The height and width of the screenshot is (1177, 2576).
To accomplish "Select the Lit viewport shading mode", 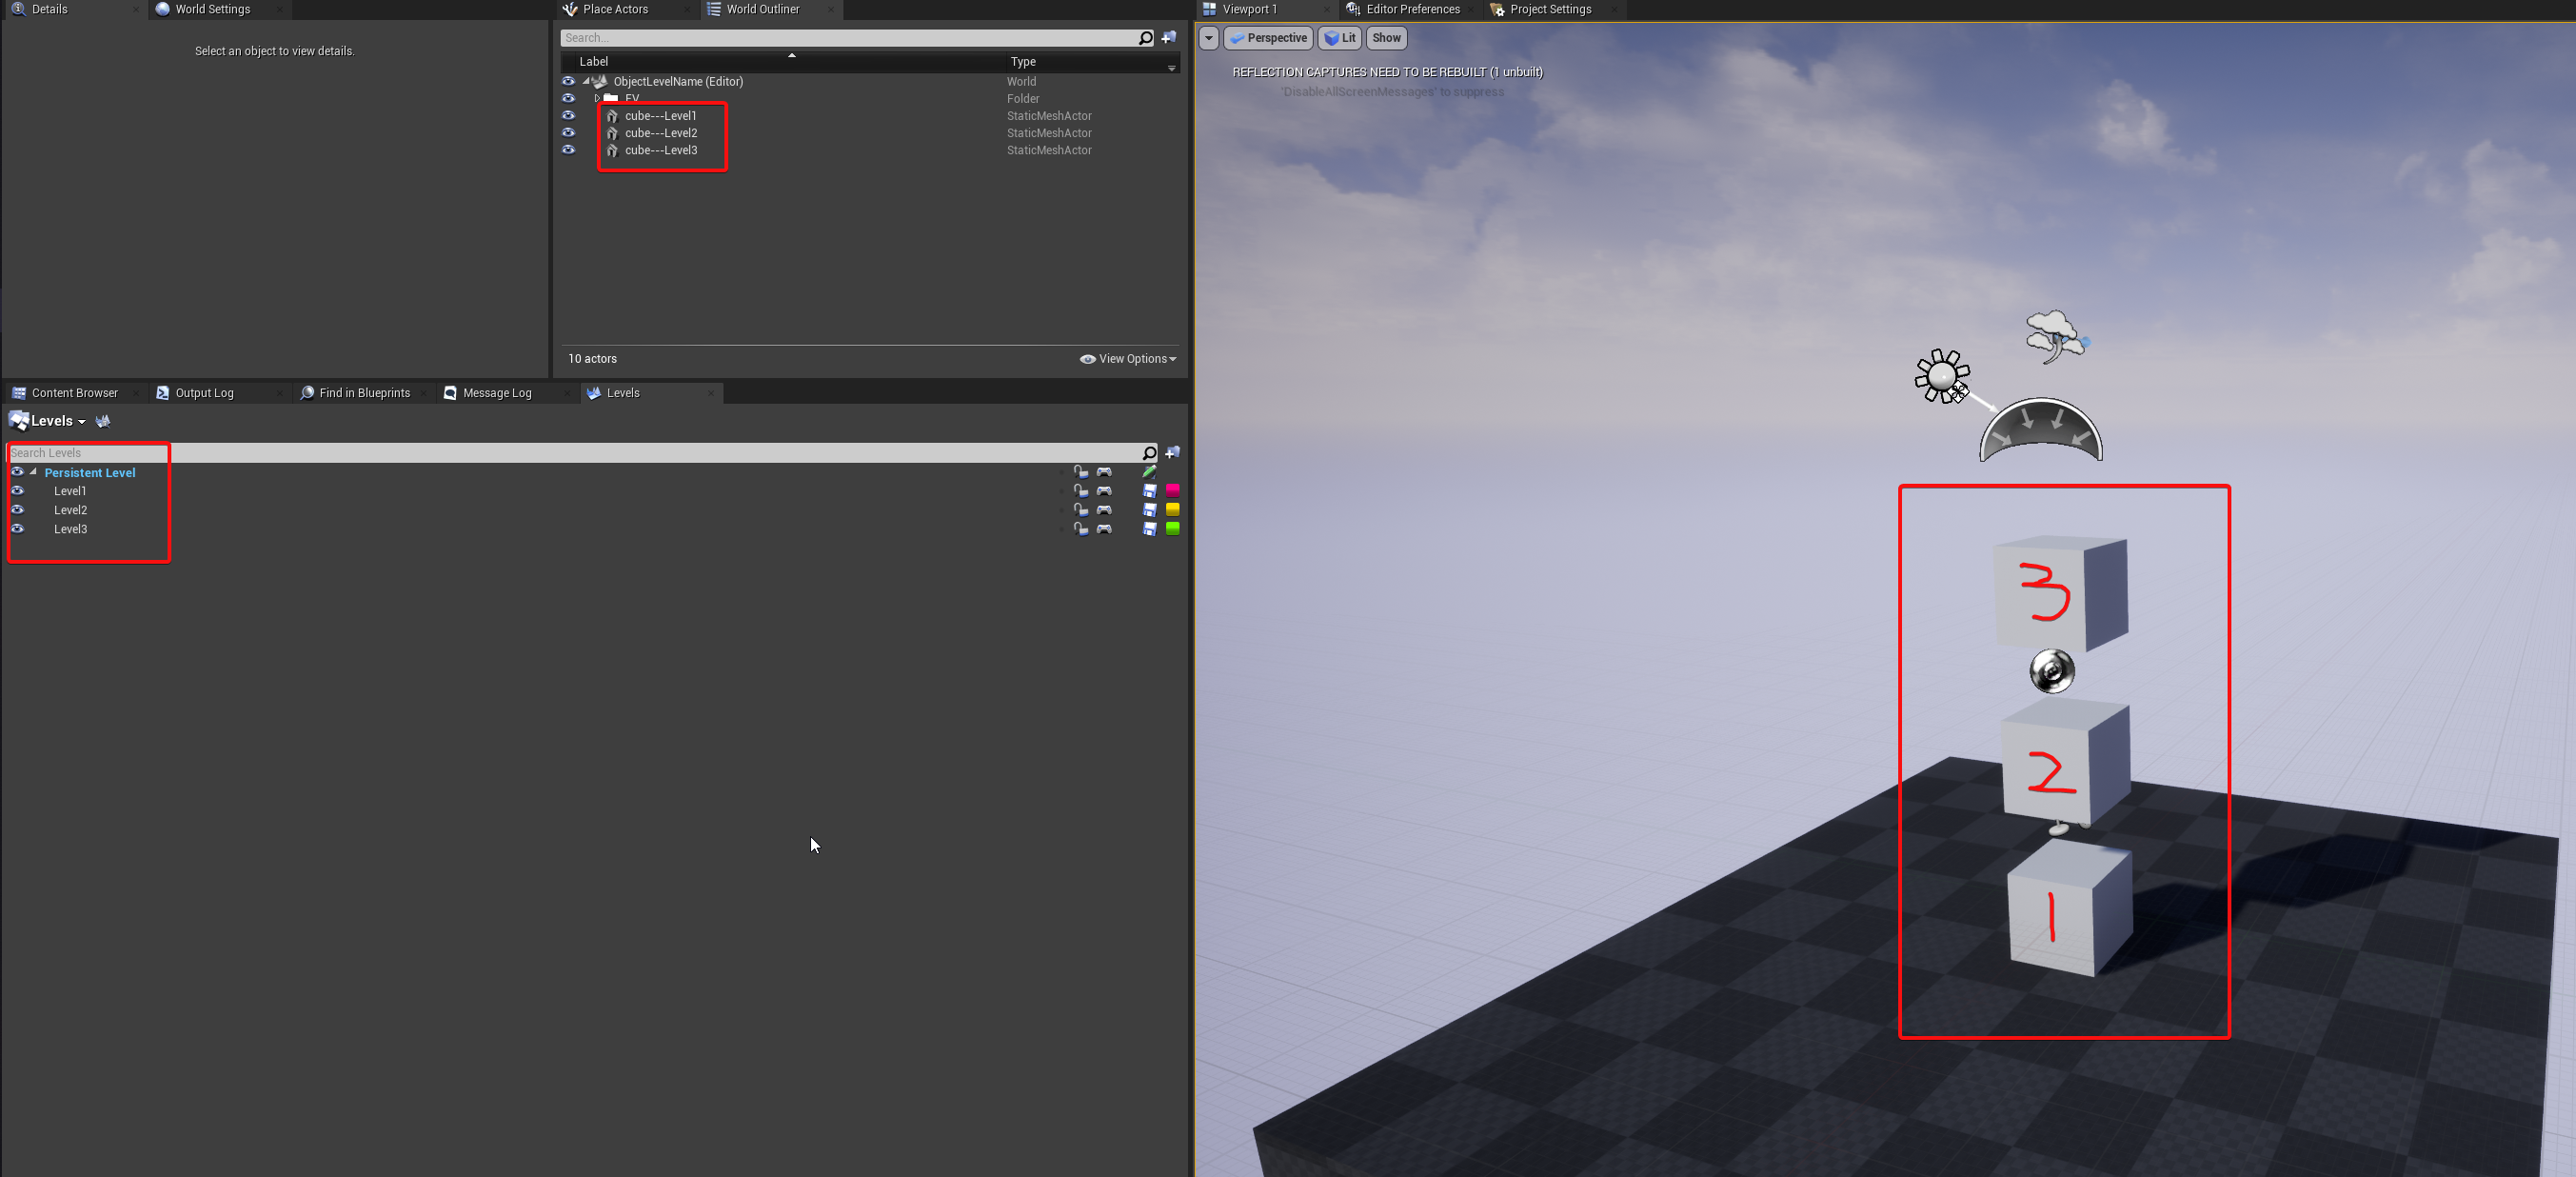I will 1340,38.
